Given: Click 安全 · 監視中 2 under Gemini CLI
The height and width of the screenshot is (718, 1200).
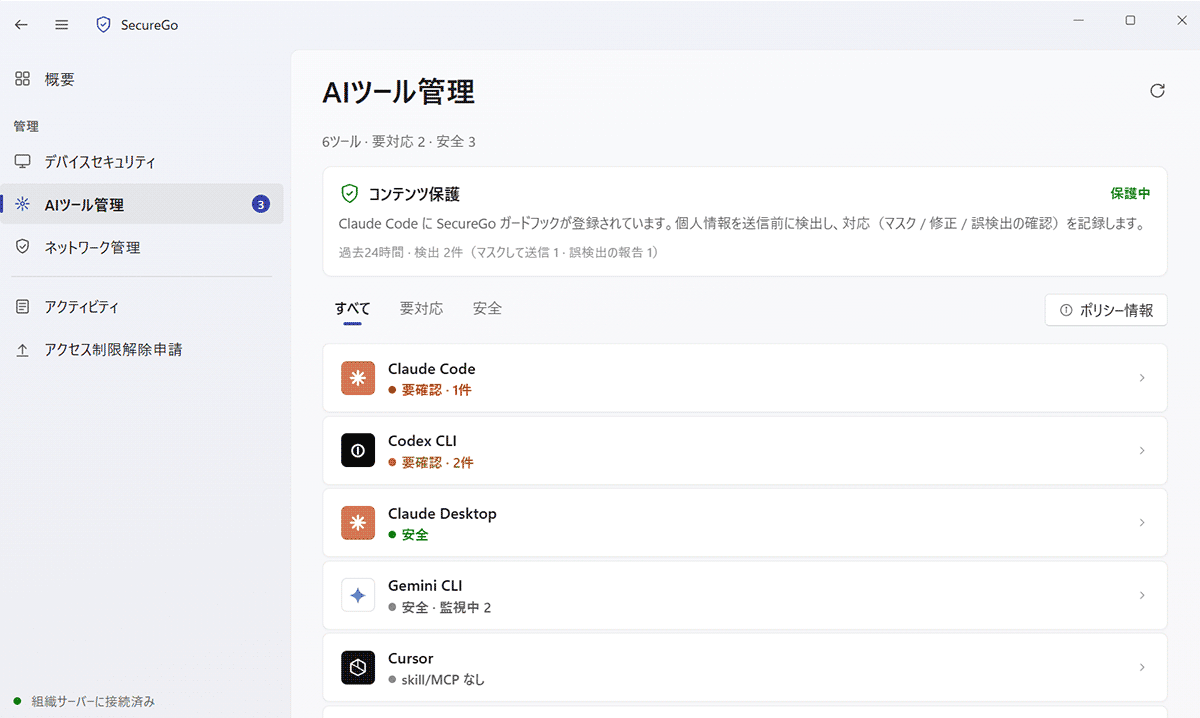Looking at the screenshot, I should (x=446, y=607).
